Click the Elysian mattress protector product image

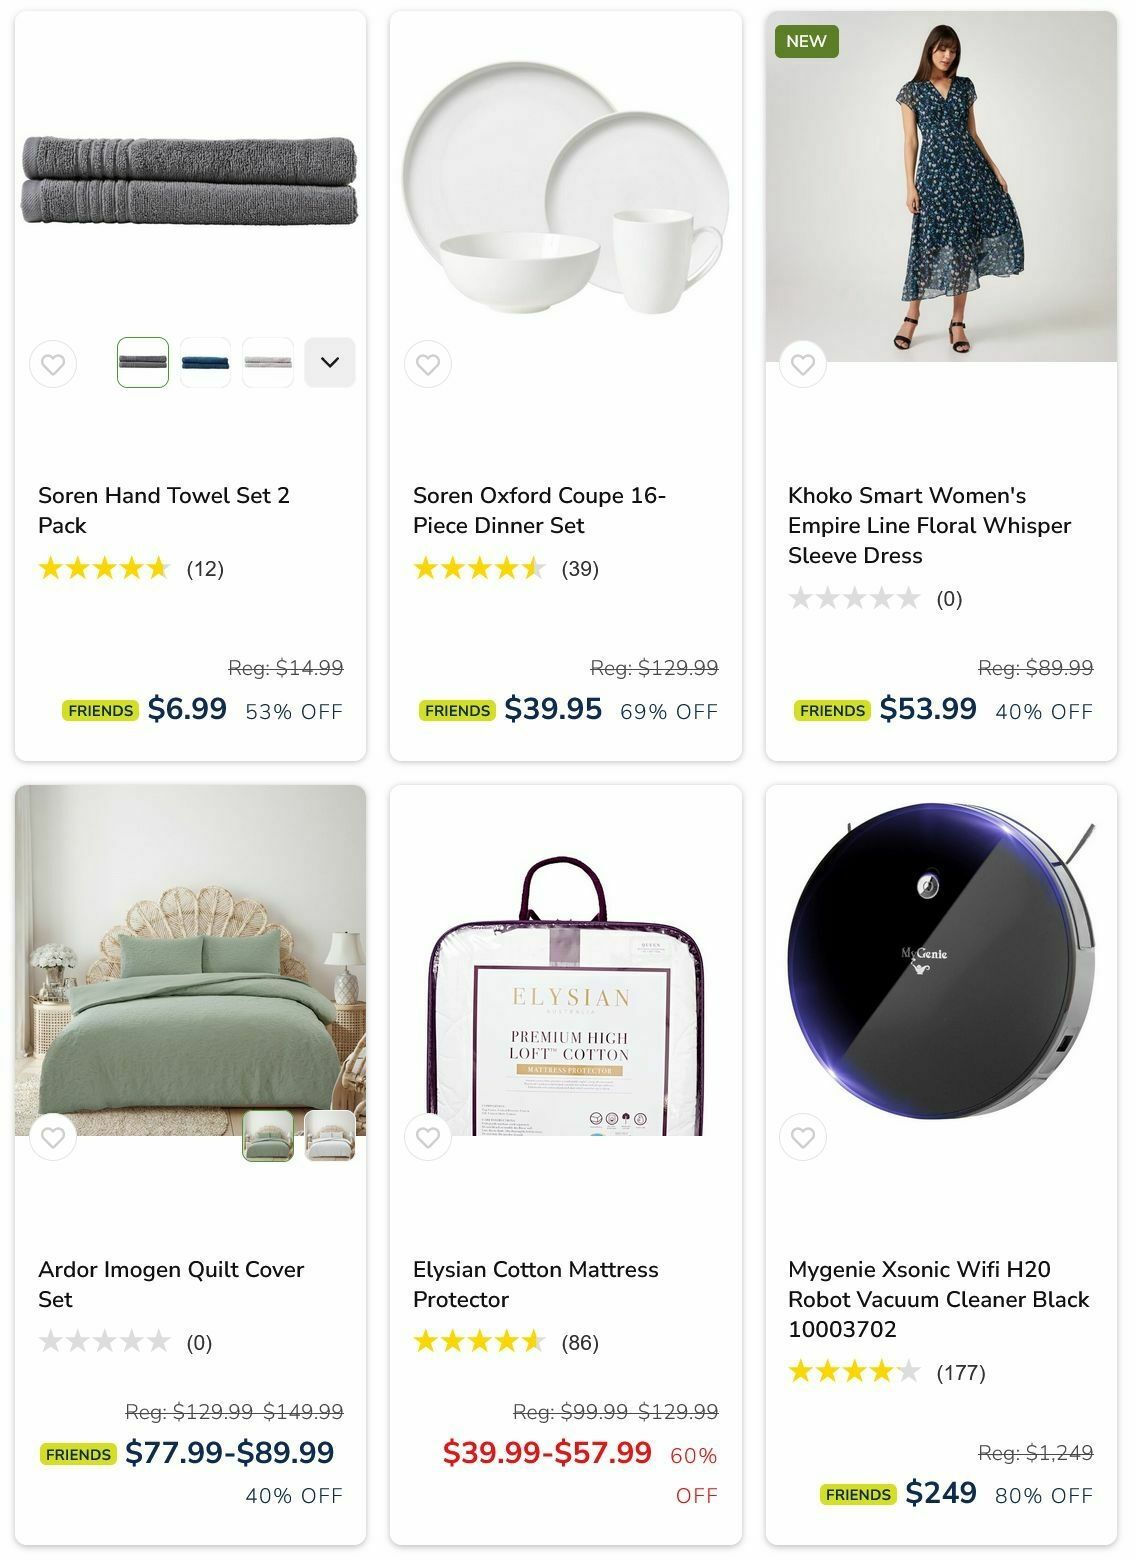coord(566,990)
